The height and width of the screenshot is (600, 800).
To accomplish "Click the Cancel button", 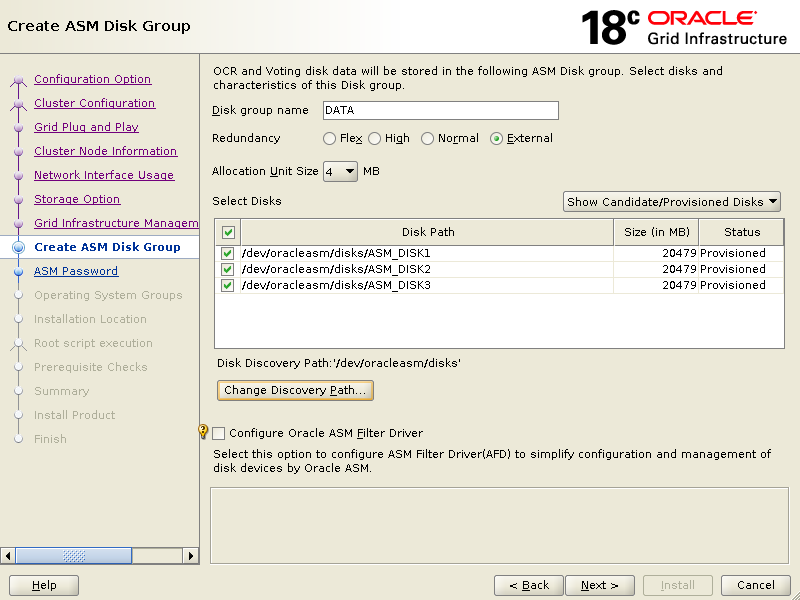I will (x=756, y=585).
